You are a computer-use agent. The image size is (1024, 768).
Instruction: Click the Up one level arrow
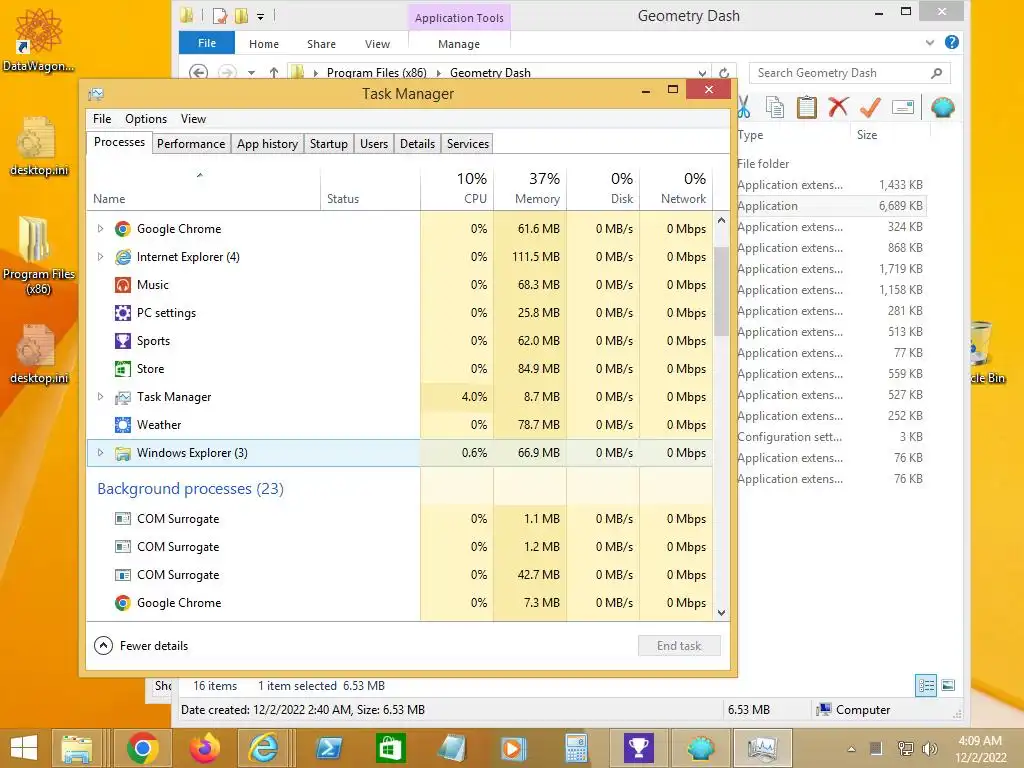click(274, 72)
